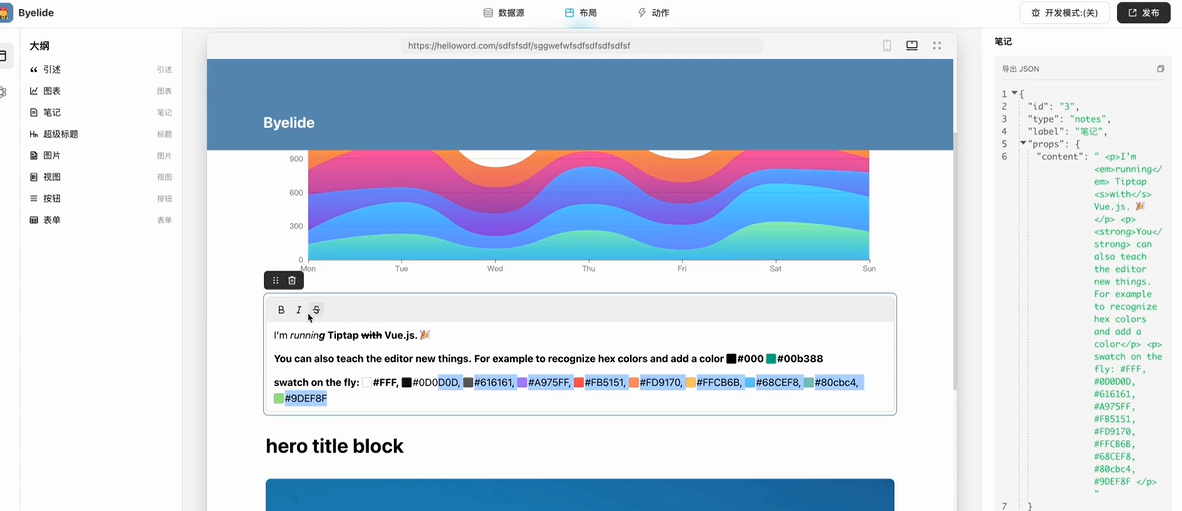
Task: Click the #A975FF purple color swatch
Action: tap(522, 383)
